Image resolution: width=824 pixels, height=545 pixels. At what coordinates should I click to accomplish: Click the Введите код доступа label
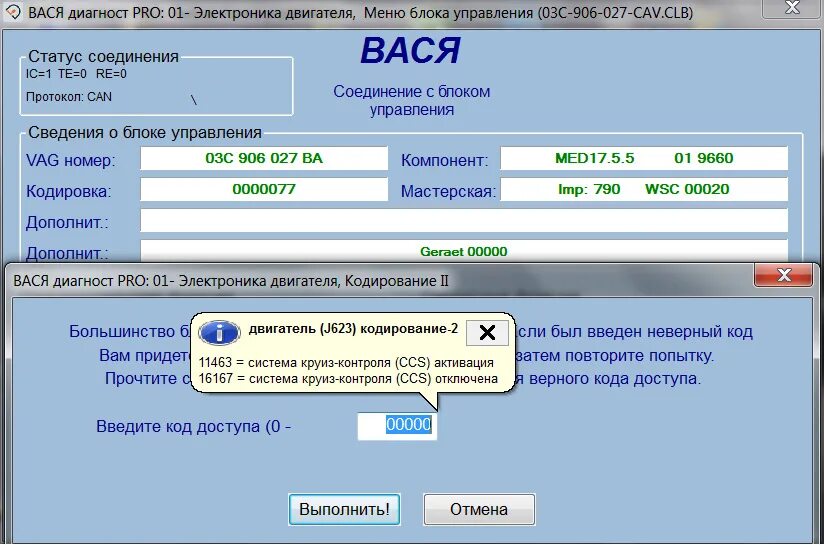click(x=193, y=426)
